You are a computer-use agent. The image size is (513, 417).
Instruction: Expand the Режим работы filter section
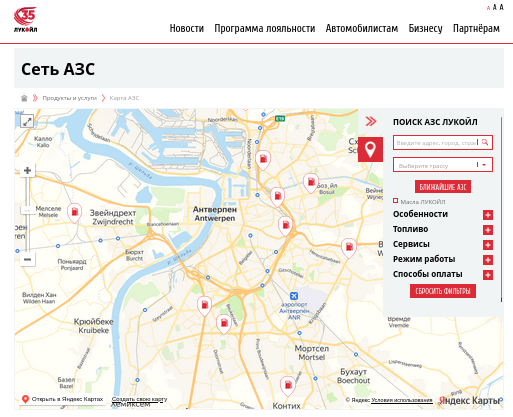pyautogui.click(x=488, y=260)
